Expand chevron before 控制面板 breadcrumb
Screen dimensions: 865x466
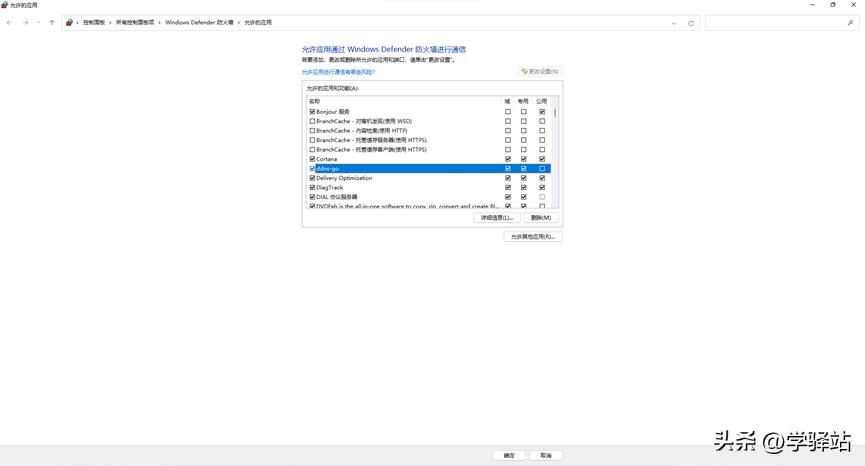coord(78,23)
